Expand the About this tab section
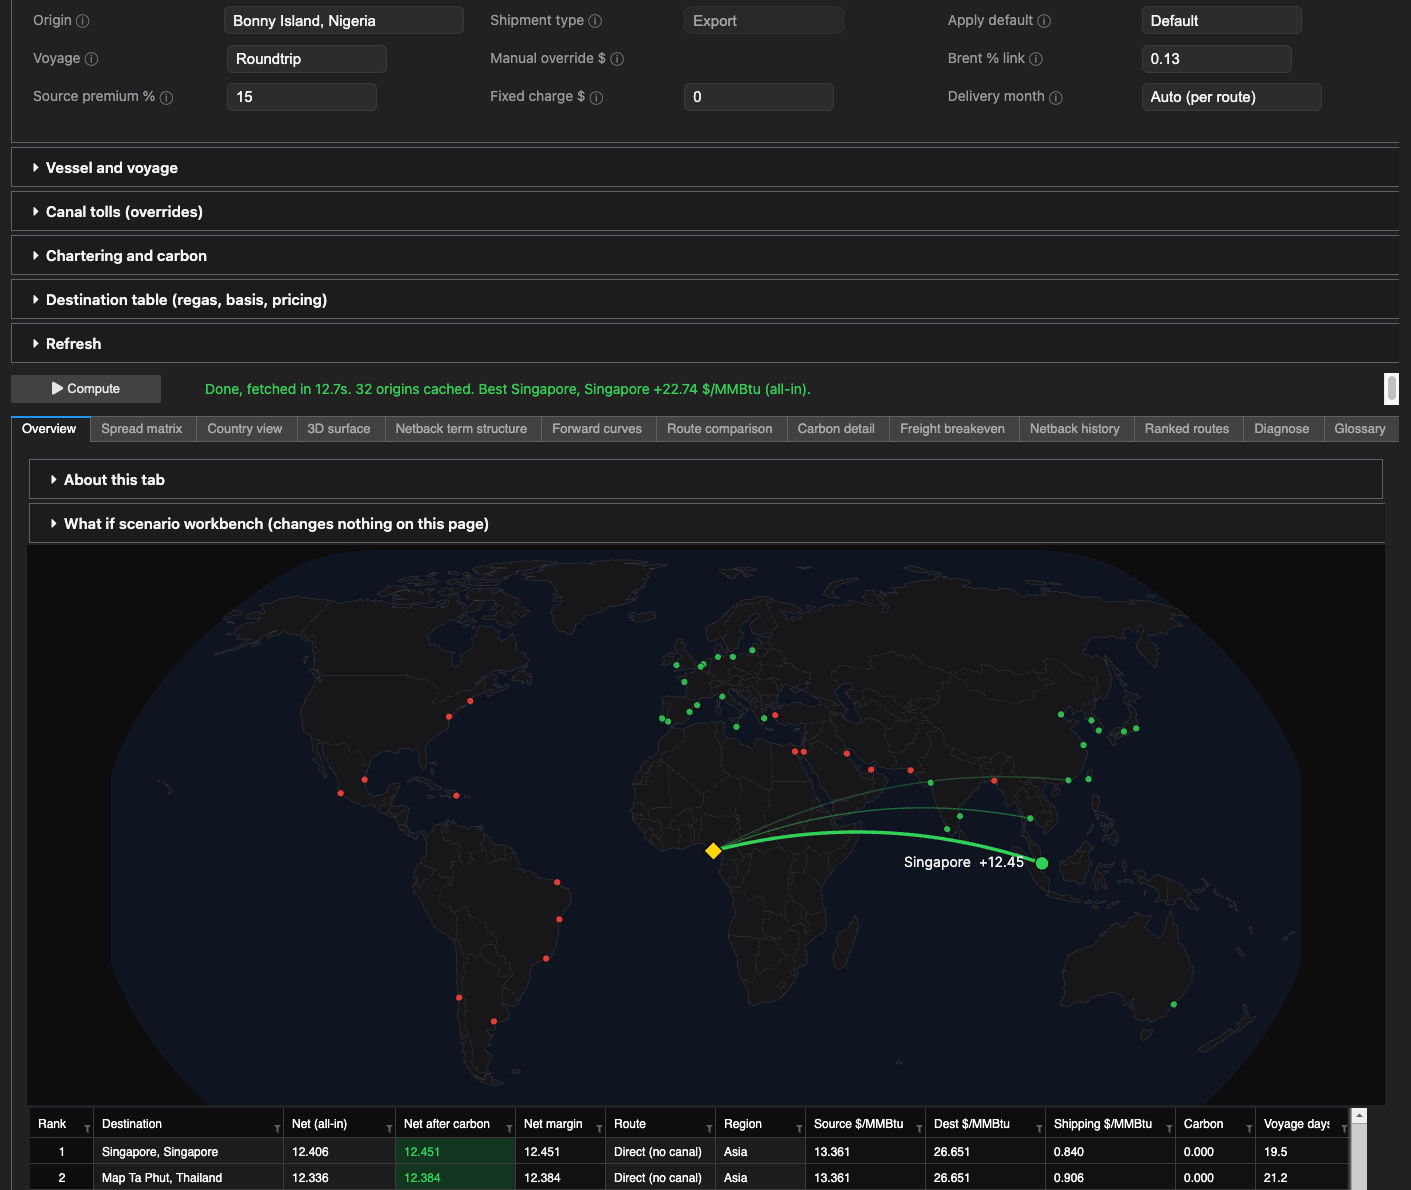1411x1190 pixels. pos(706,480)
